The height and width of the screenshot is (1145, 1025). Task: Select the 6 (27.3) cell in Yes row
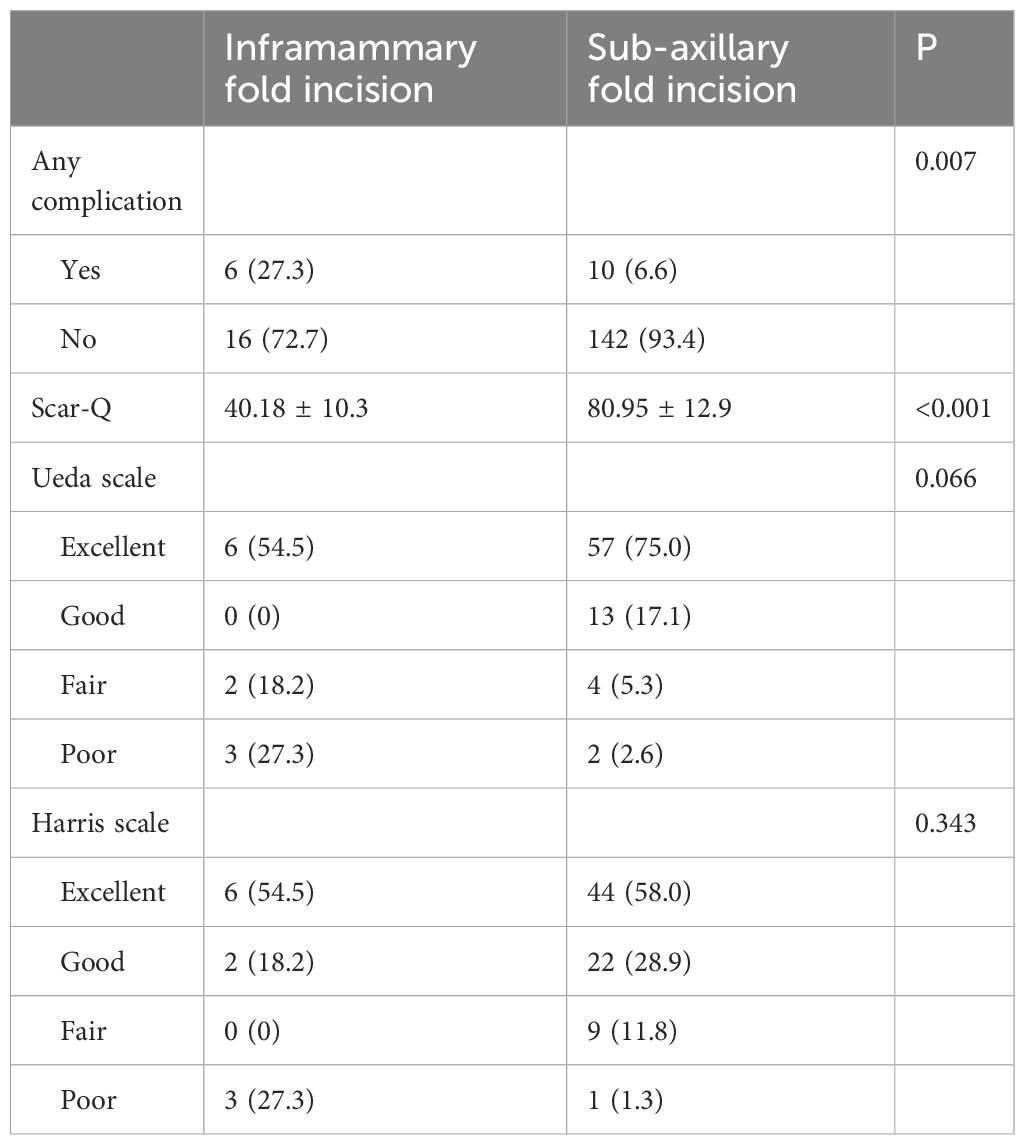pos(269,270)
